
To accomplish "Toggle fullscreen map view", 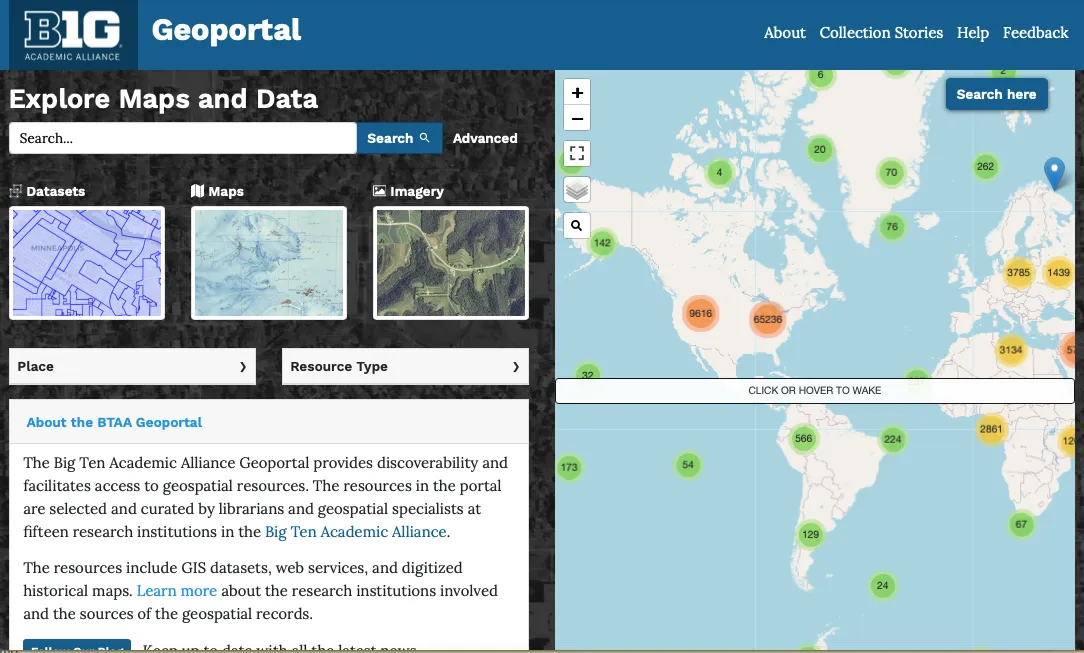I will coord(577,154).
